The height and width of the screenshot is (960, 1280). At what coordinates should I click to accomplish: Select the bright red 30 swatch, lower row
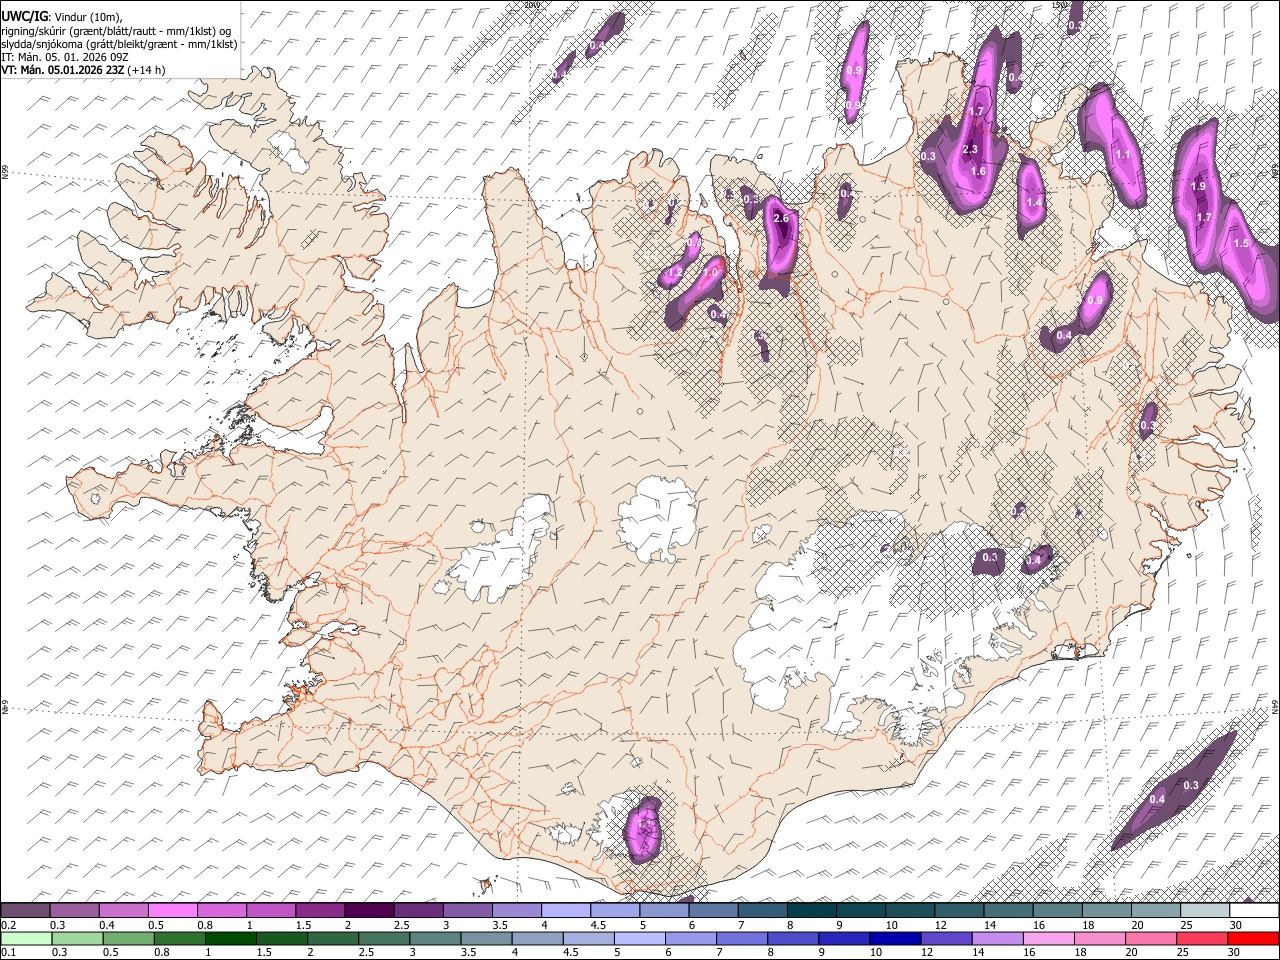coord(1254,938)
